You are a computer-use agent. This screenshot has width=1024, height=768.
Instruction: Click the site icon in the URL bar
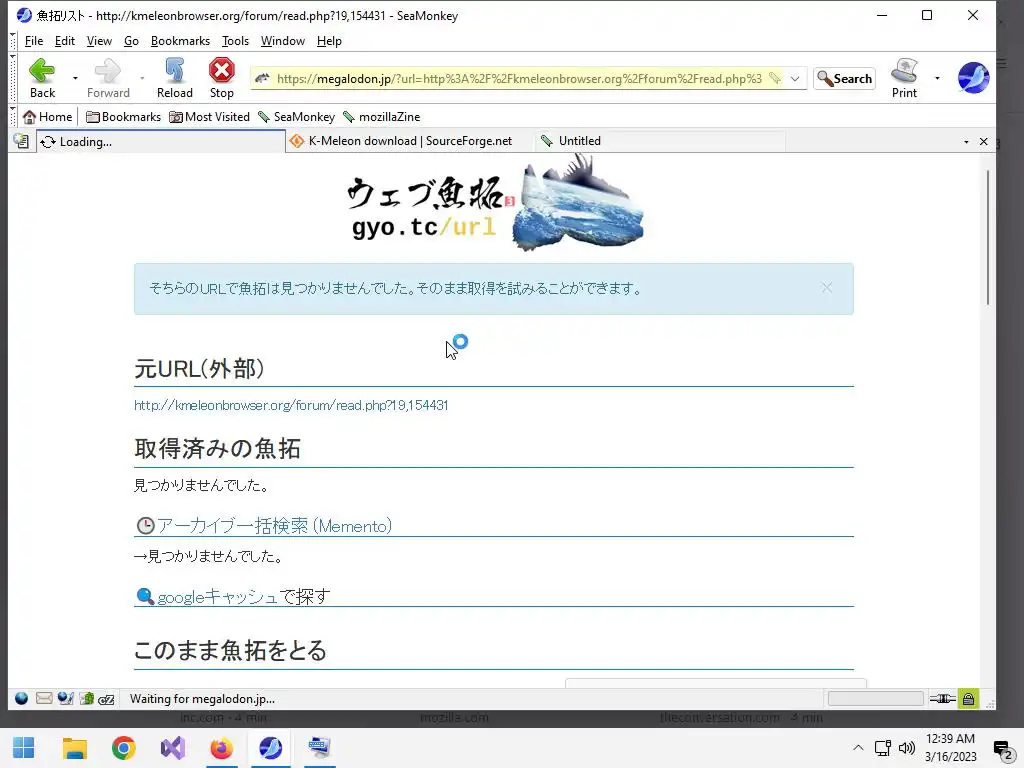coord(263,78)
